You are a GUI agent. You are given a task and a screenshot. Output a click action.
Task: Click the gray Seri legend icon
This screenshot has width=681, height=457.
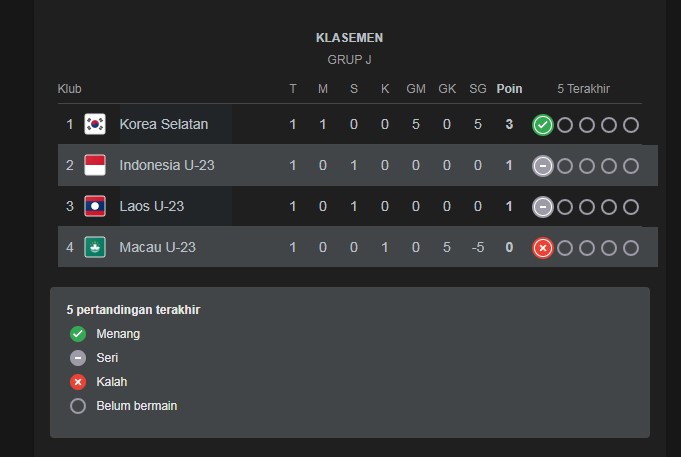pyautogui.click(x=78, y=358)
